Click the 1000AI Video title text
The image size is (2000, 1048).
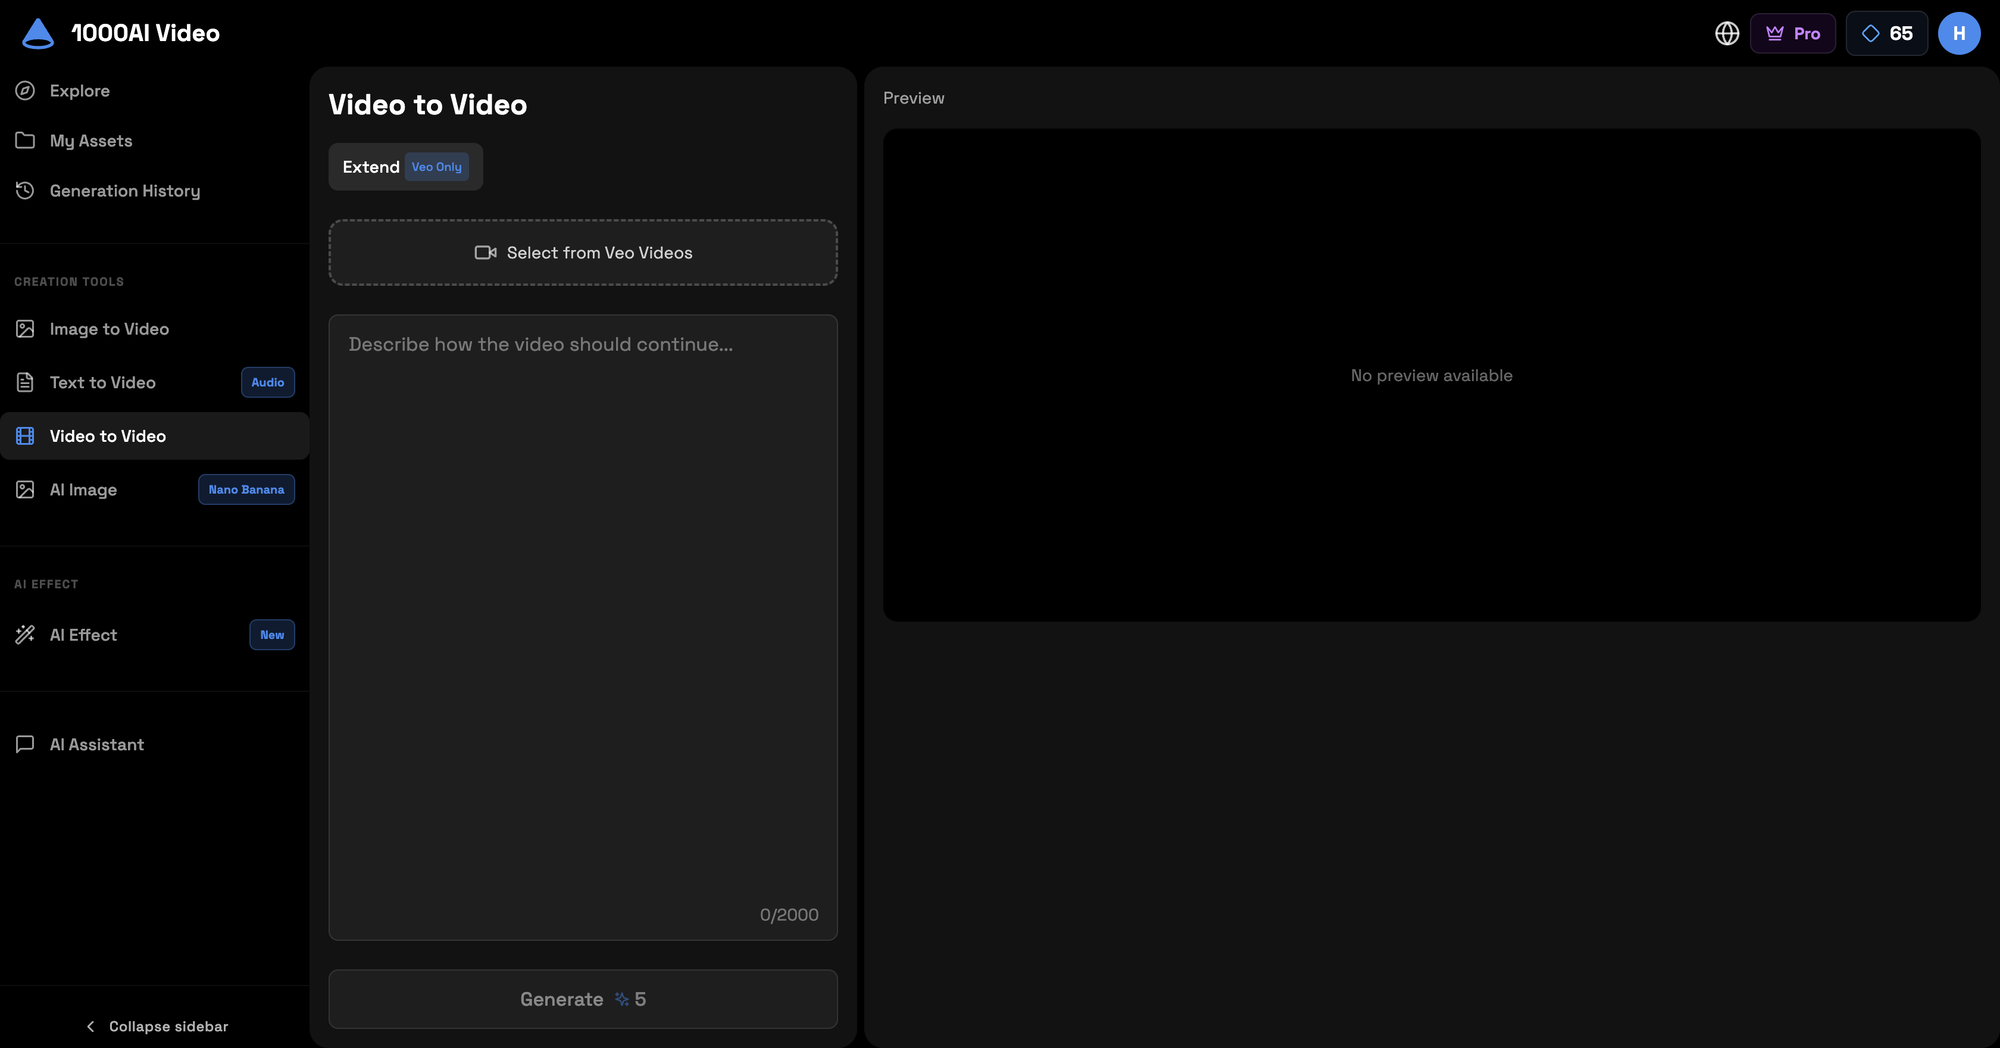point(146,34)
